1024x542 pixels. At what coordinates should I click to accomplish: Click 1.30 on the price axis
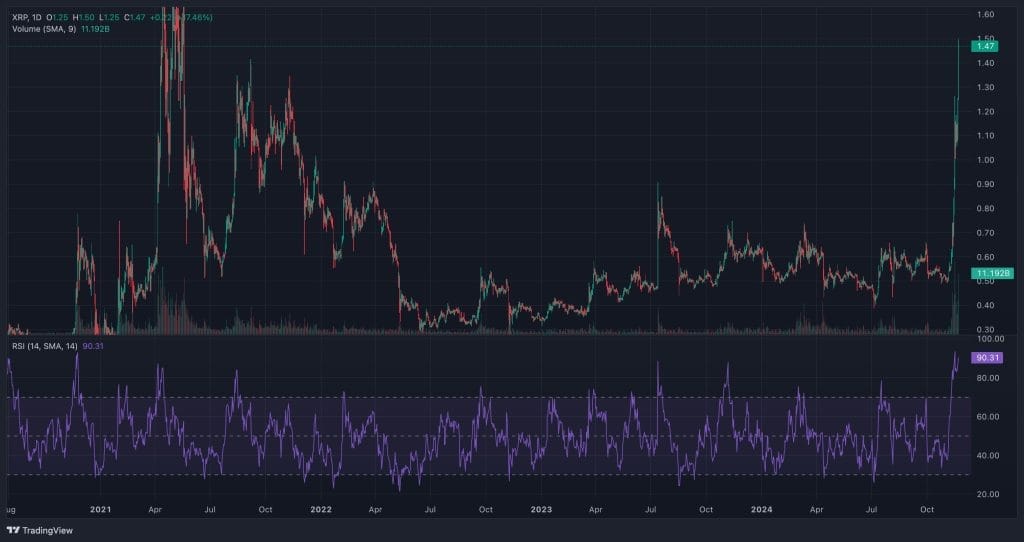coord(985,88)
